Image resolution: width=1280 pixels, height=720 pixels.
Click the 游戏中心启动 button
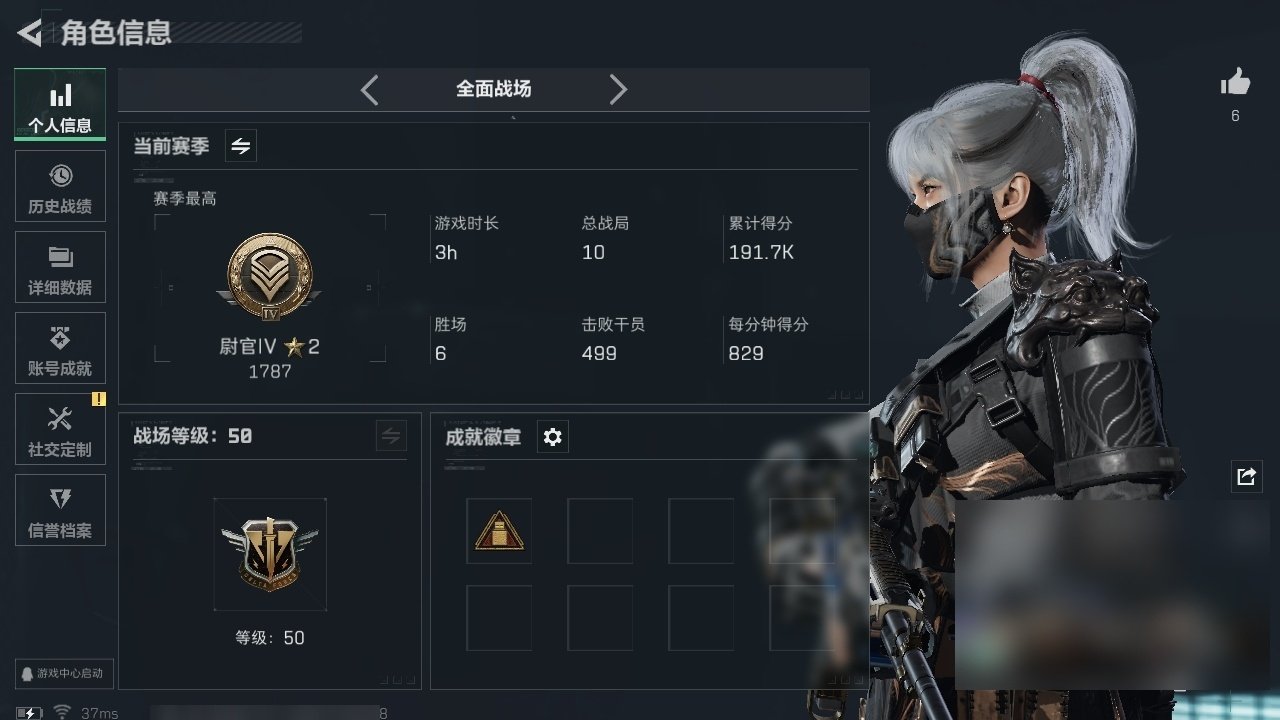[65, 673]
